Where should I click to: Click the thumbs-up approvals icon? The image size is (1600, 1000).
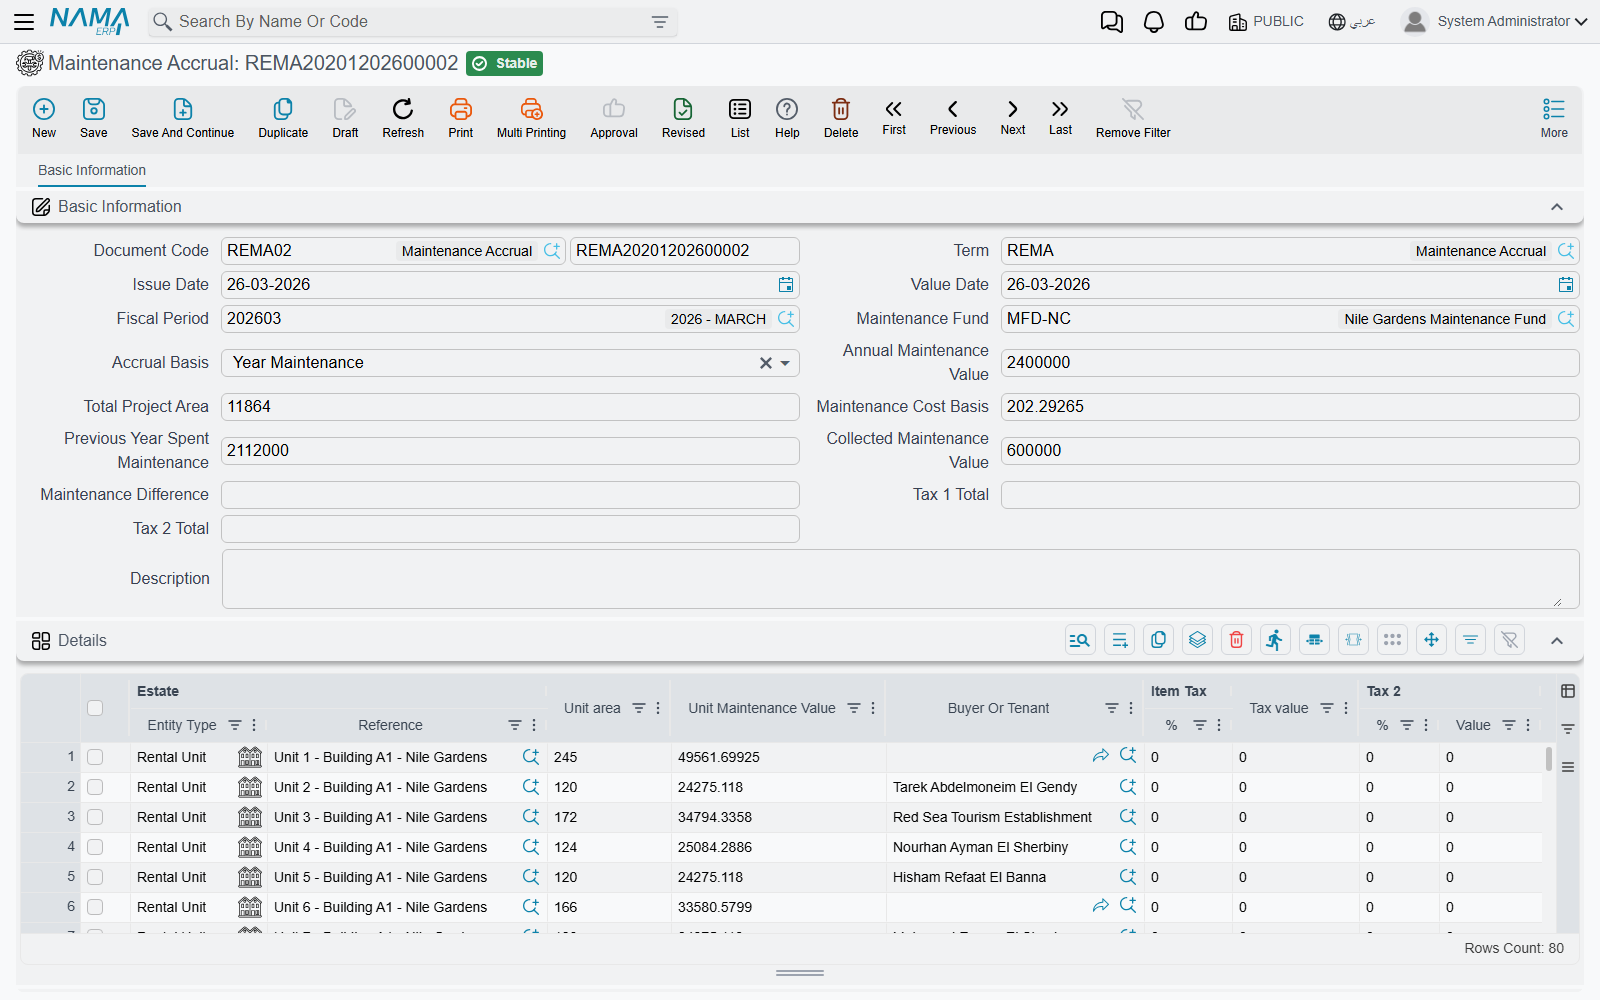click(1196, 21)
